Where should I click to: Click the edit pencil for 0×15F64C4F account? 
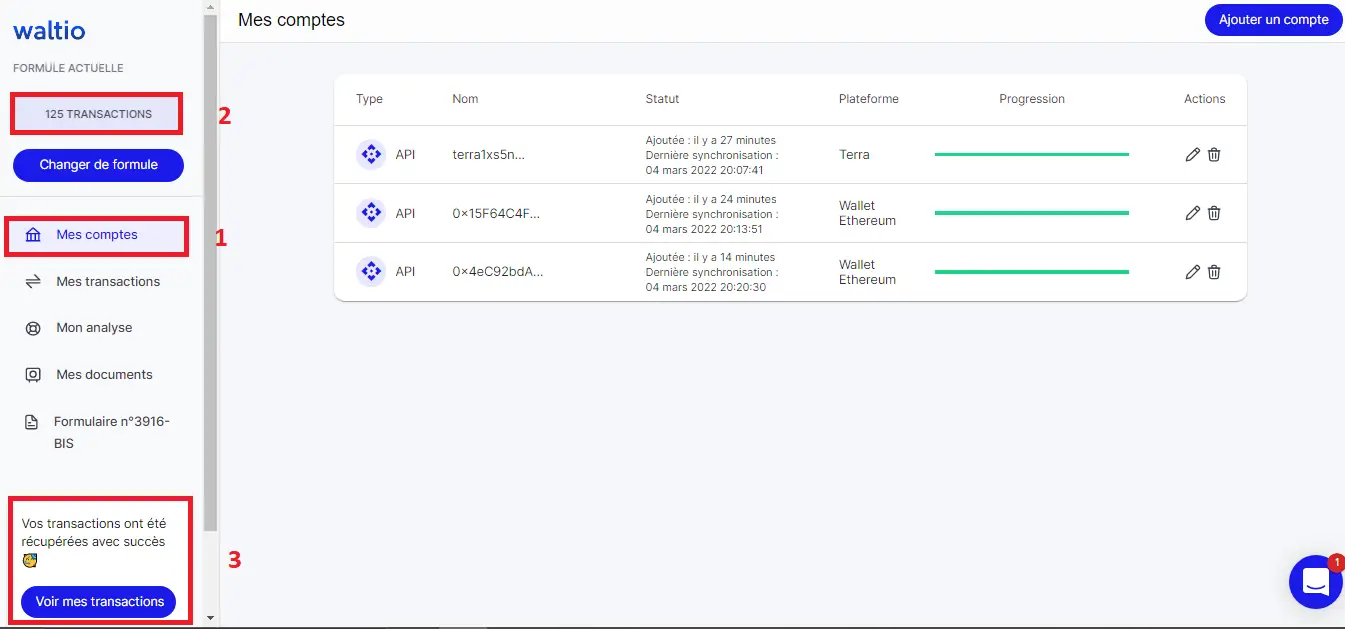click(x=1192, y=213)
